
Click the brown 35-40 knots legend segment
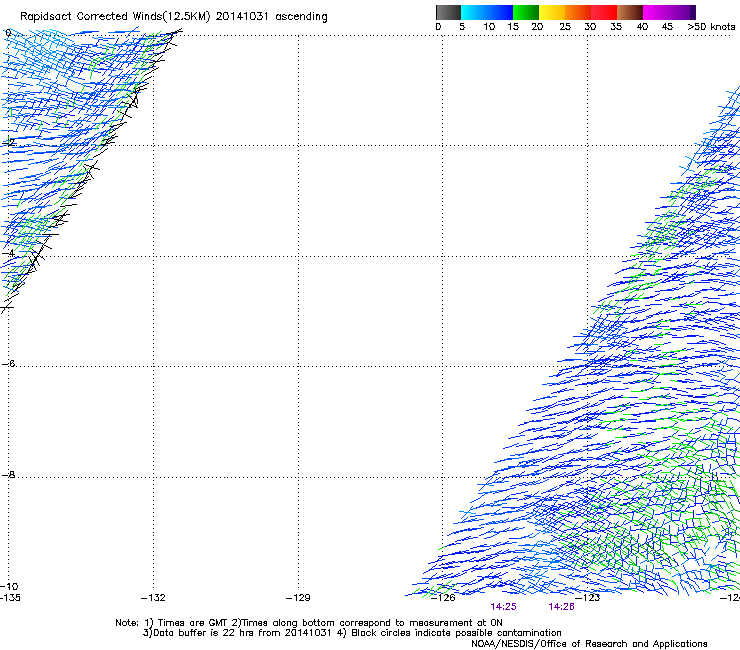tap(630, 12)
